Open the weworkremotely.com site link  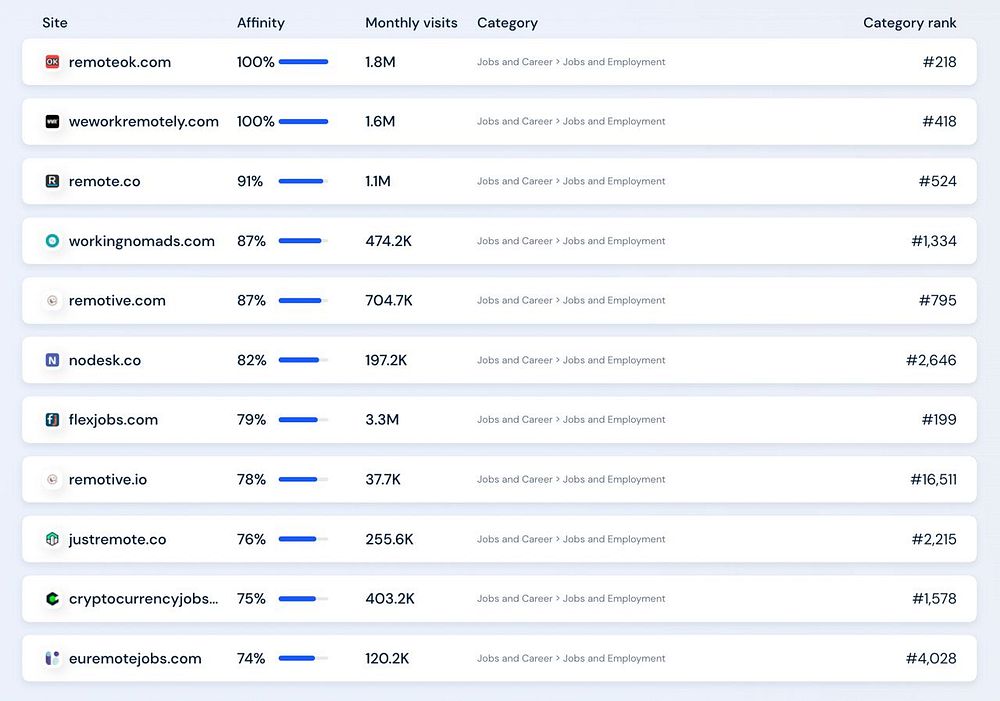pos(143,121)
